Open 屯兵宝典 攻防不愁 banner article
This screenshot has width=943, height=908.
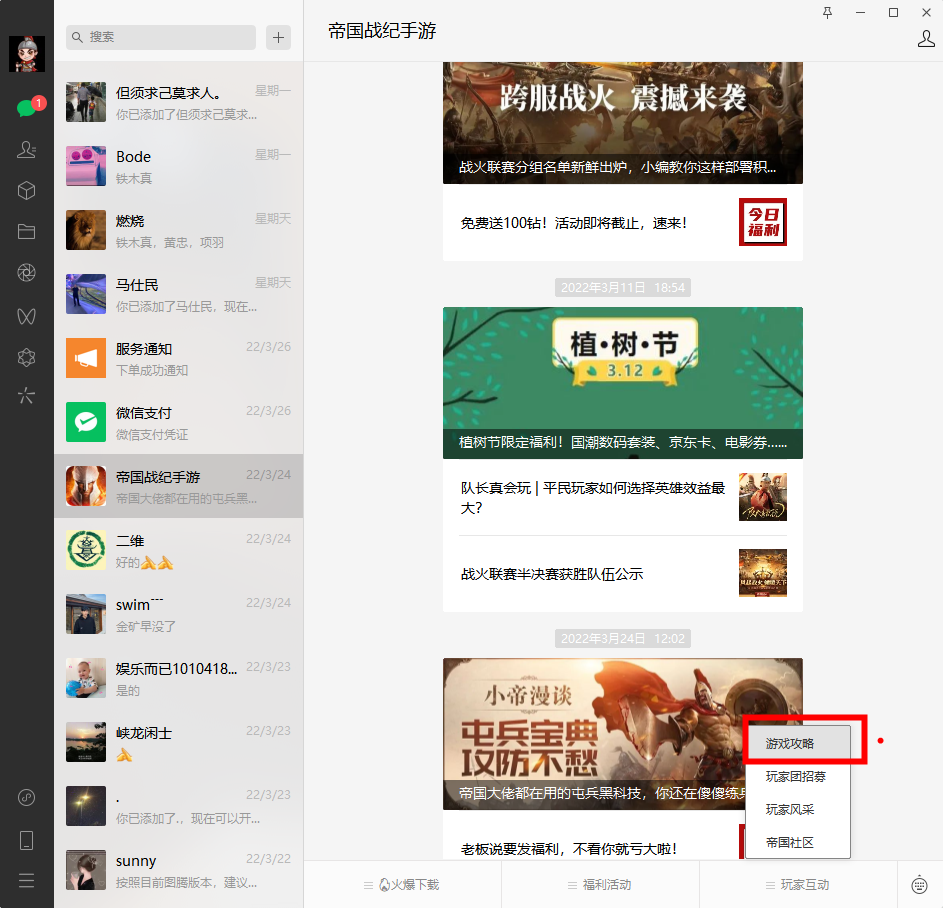pyautogui.click(x=622, y=734)
